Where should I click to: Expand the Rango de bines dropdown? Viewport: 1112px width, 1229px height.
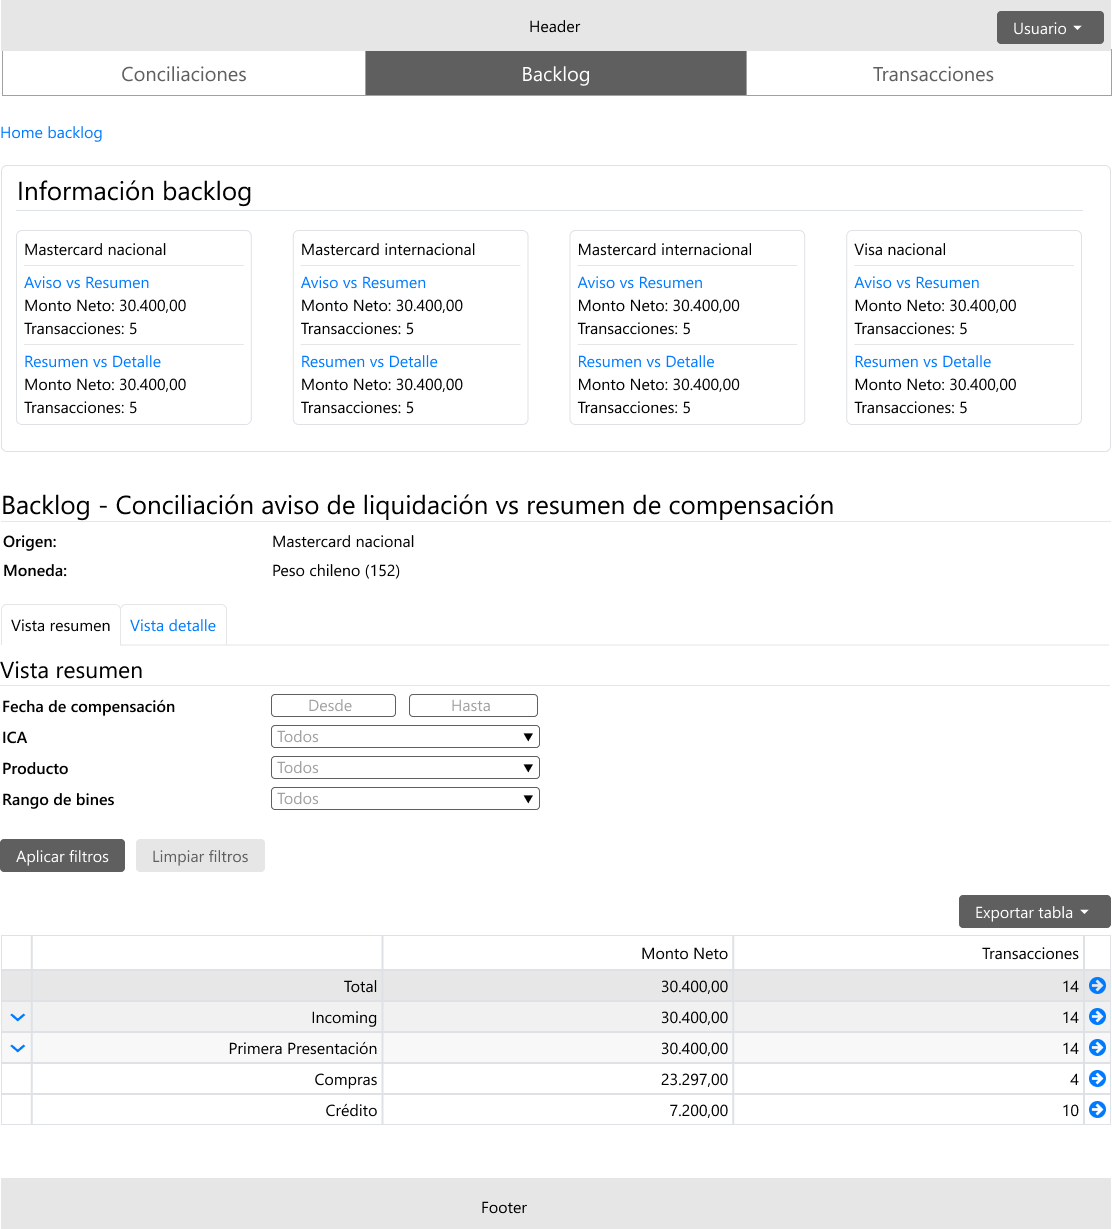tap(405, 799)
